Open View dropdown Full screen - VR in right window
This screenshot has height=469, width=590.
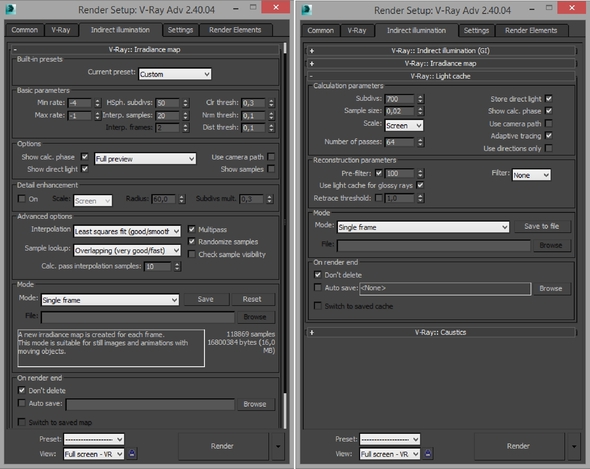(x=389, y=454)
